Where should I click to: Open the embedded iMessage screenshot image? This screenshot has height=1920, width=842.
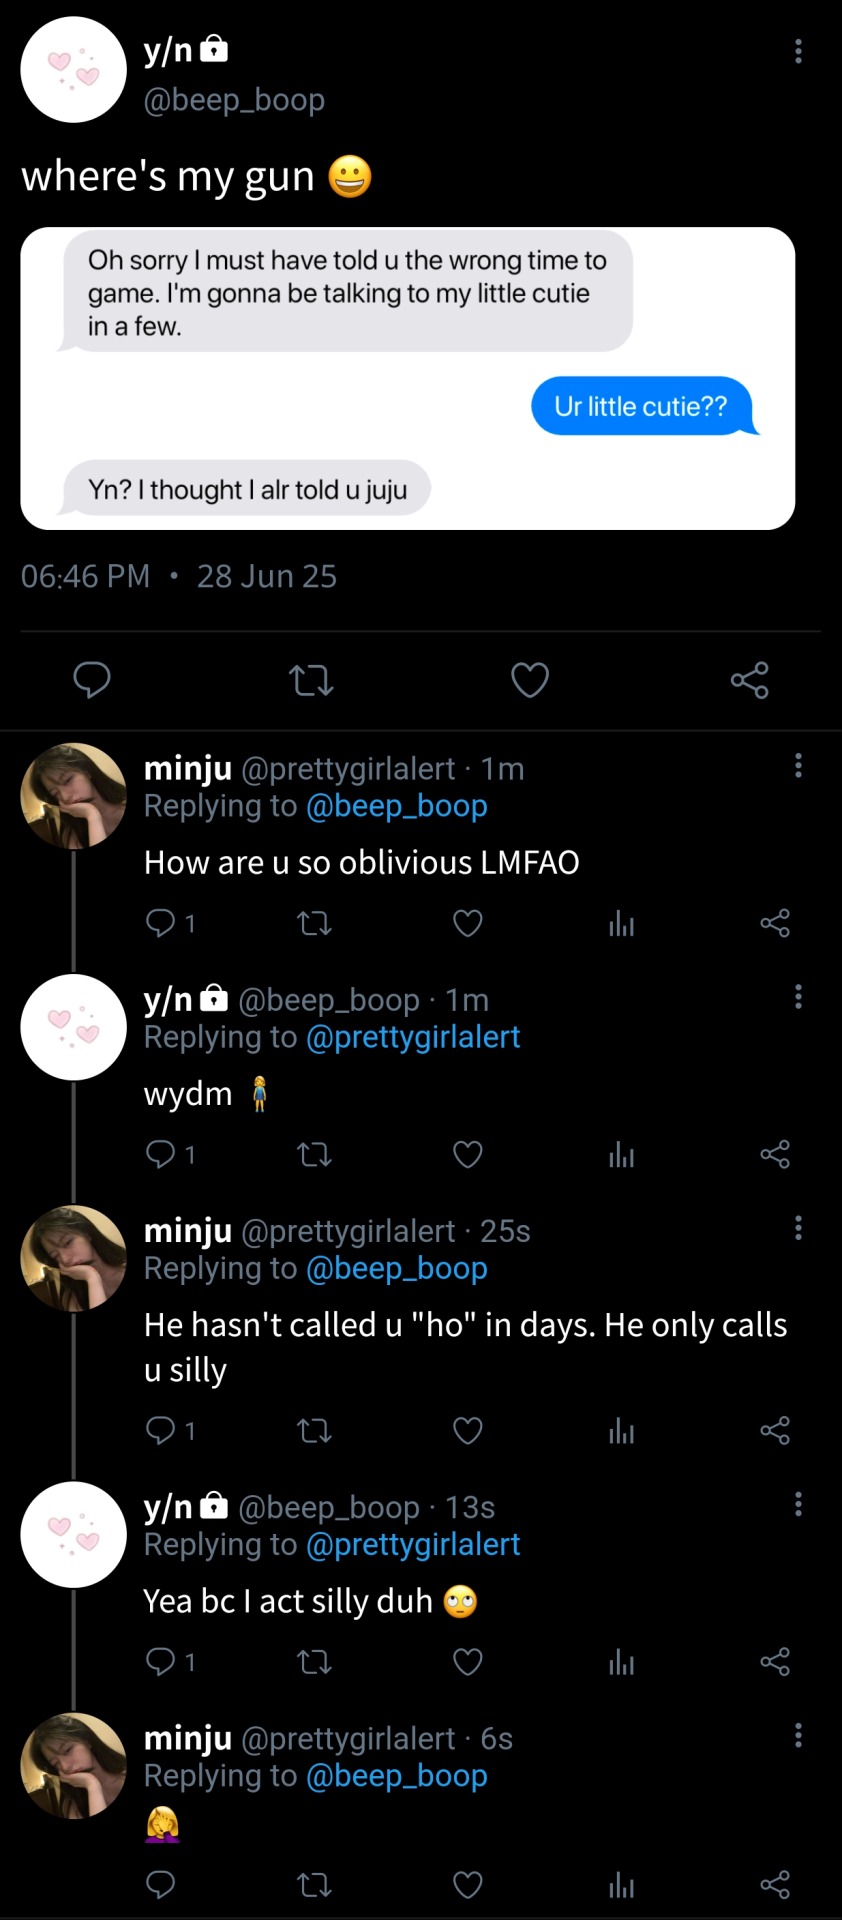tap(408, 378)
